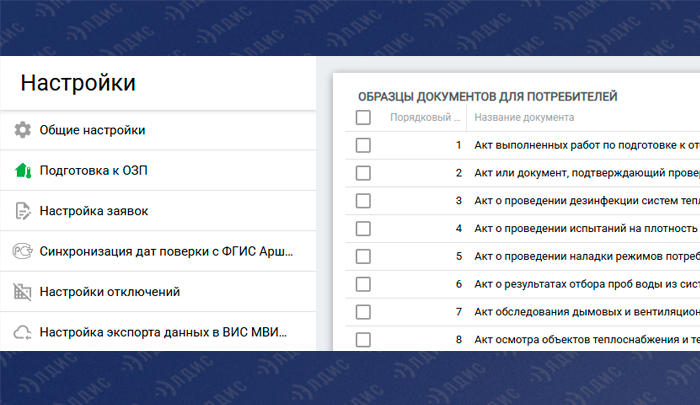Click 'Акт обследования дымовых и вентиляционных' text
700x405 pixels.
587,312
